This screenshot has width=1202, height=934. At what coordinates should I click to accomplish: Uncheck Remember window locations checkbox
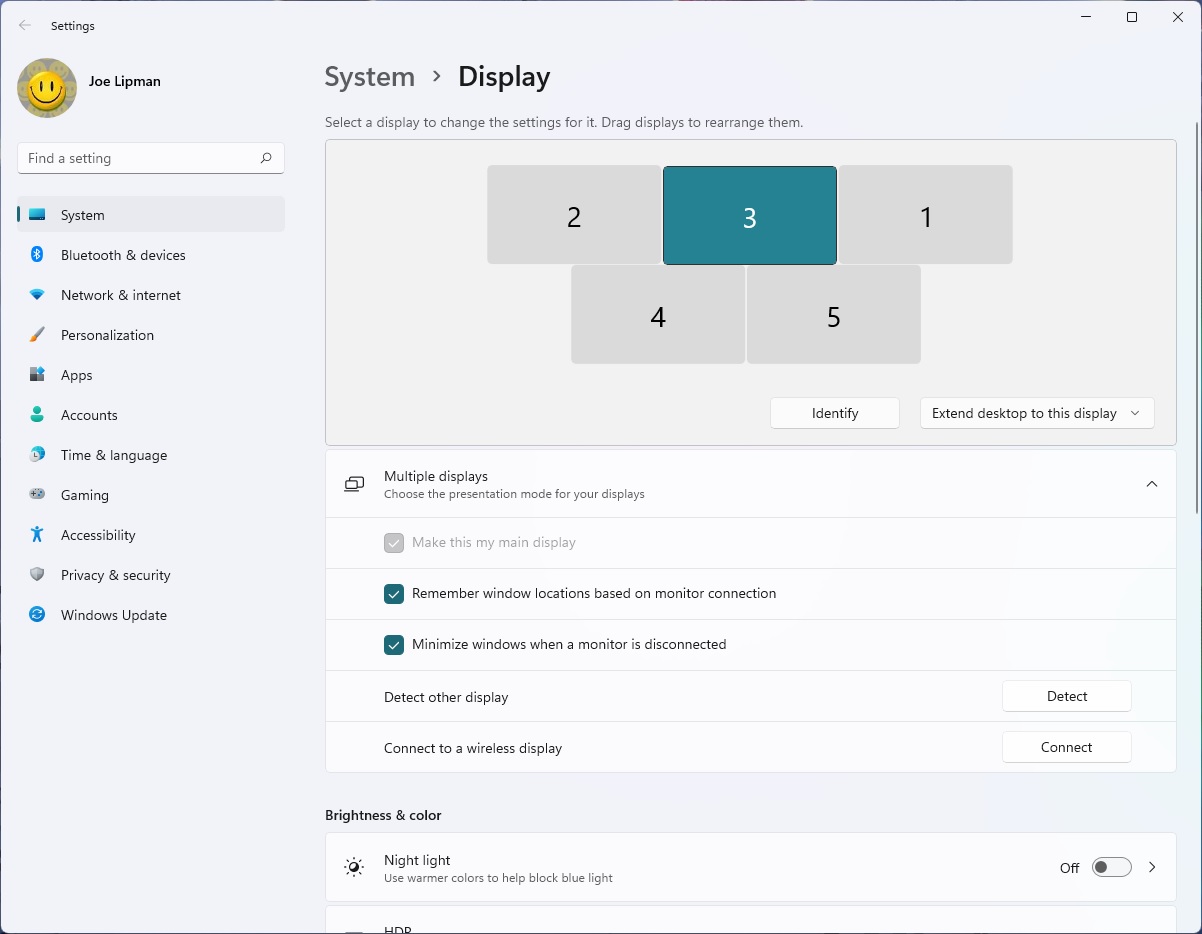[394, 594]
